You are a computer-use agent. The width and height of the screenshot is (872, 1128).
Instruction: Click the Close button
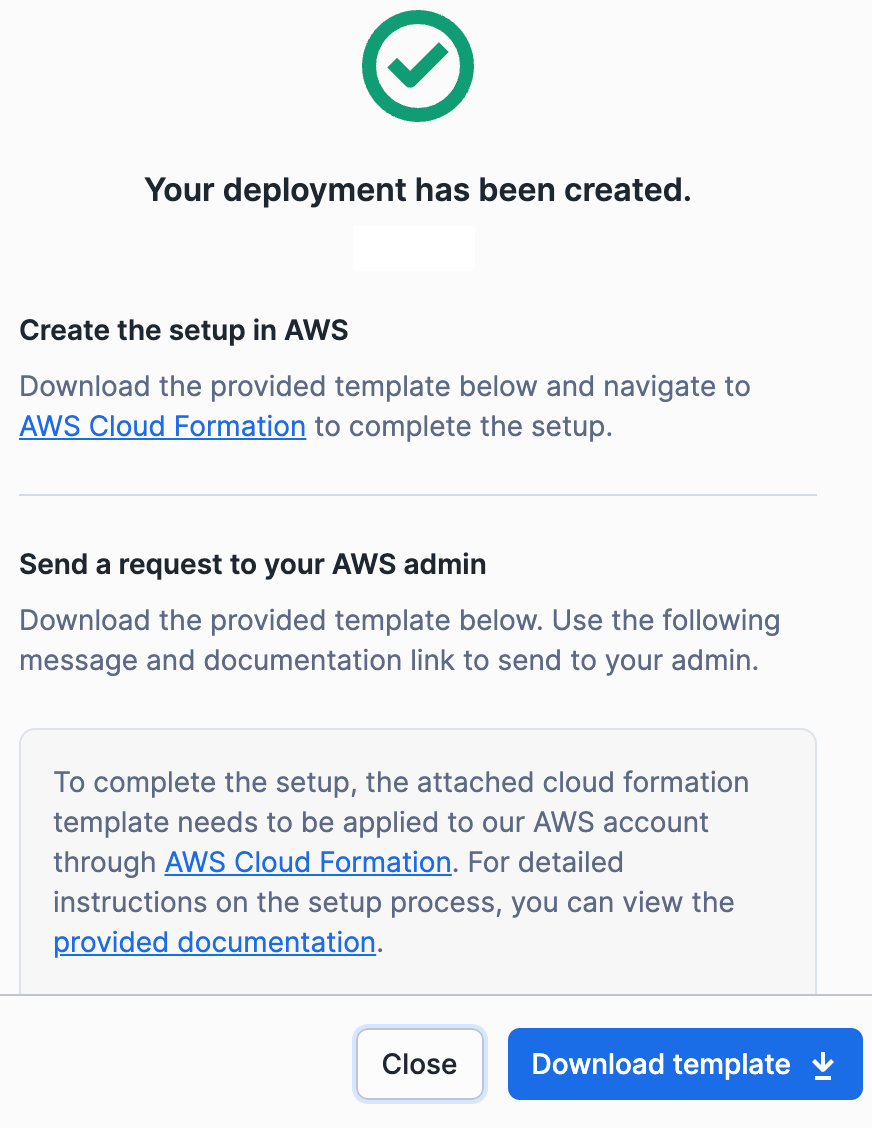point(419,1064)
